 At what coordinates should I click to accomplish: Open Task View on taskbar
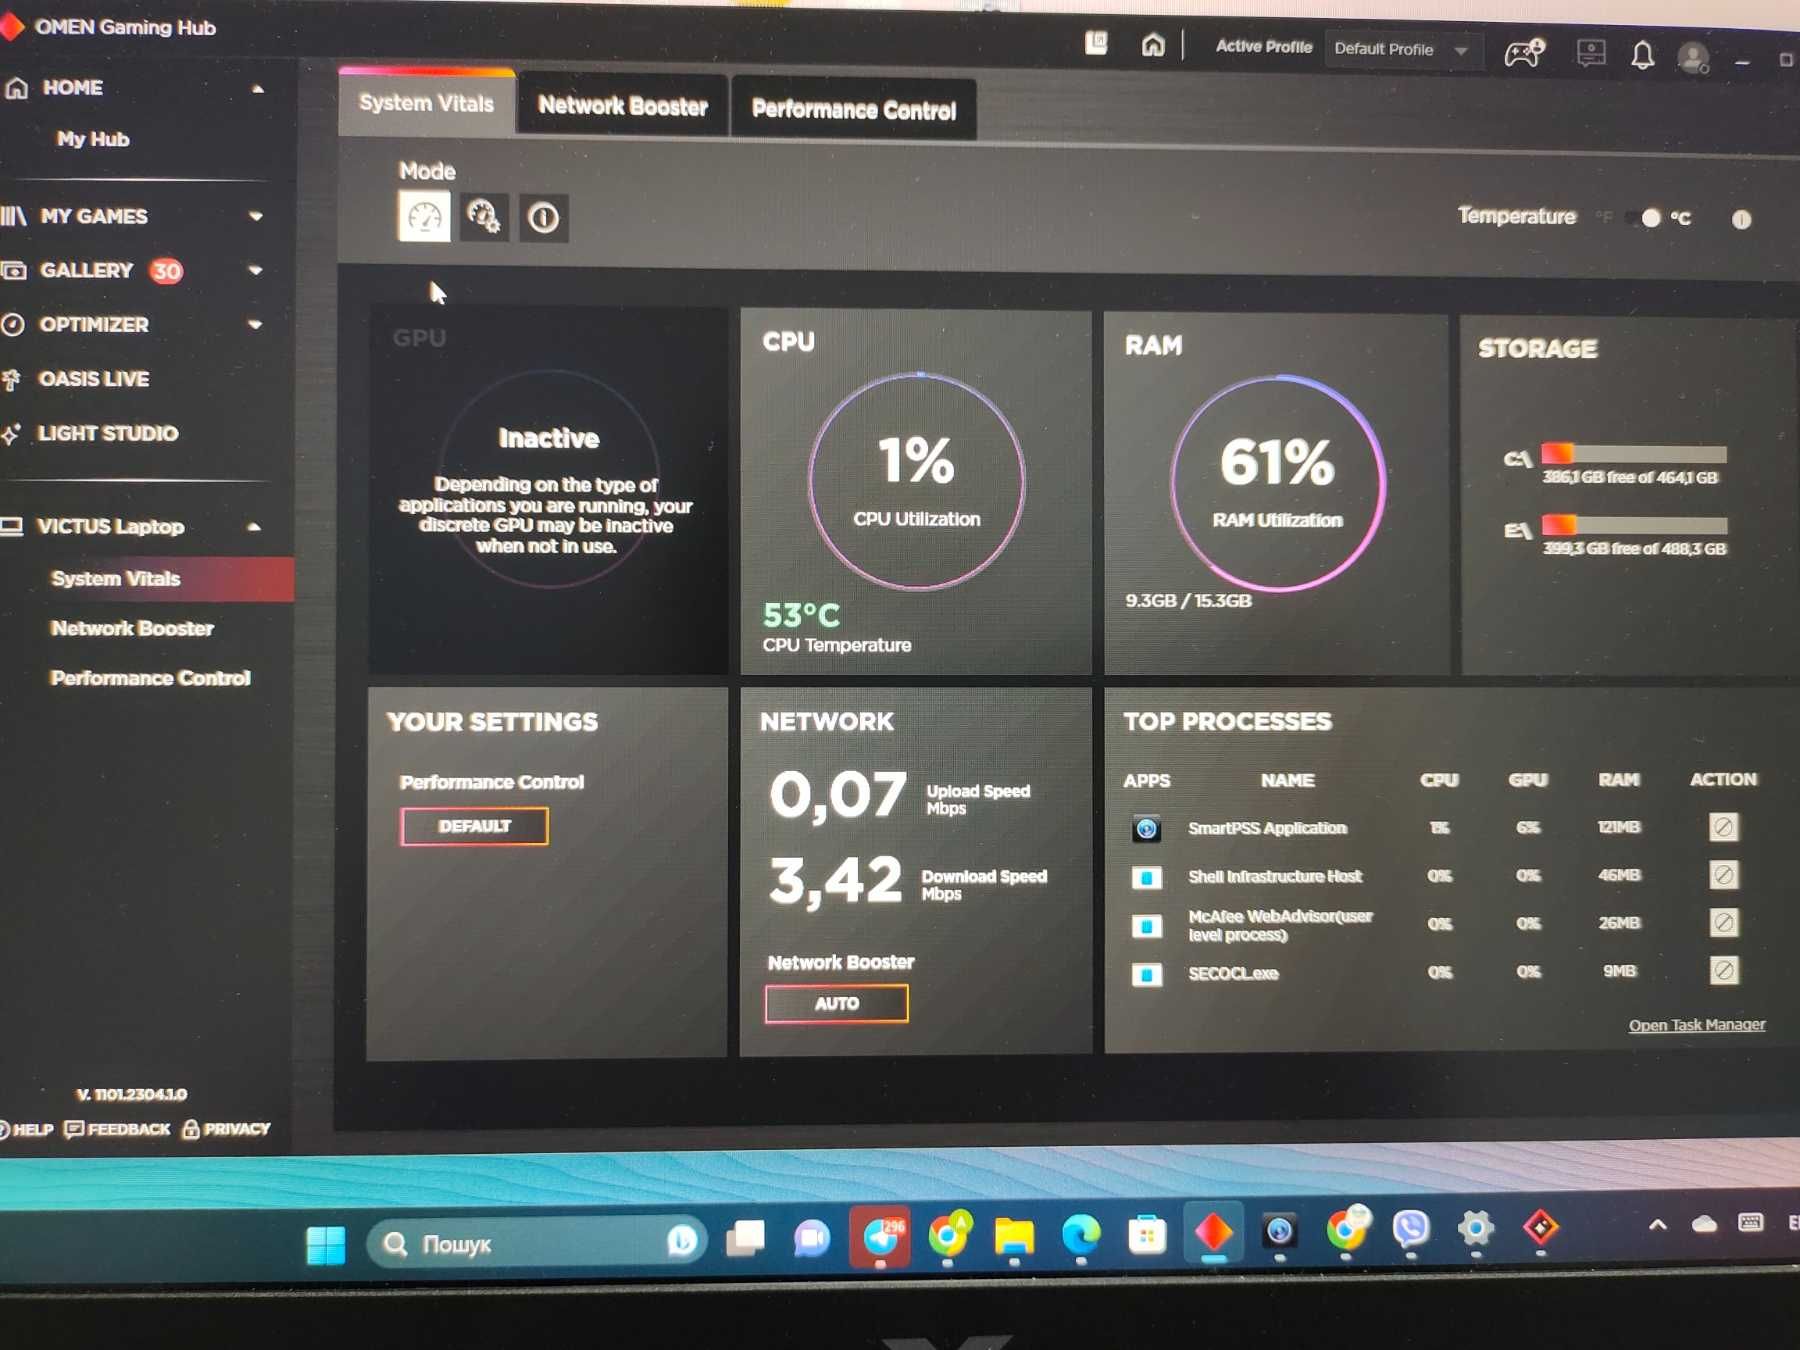(x=745, y=1238)
